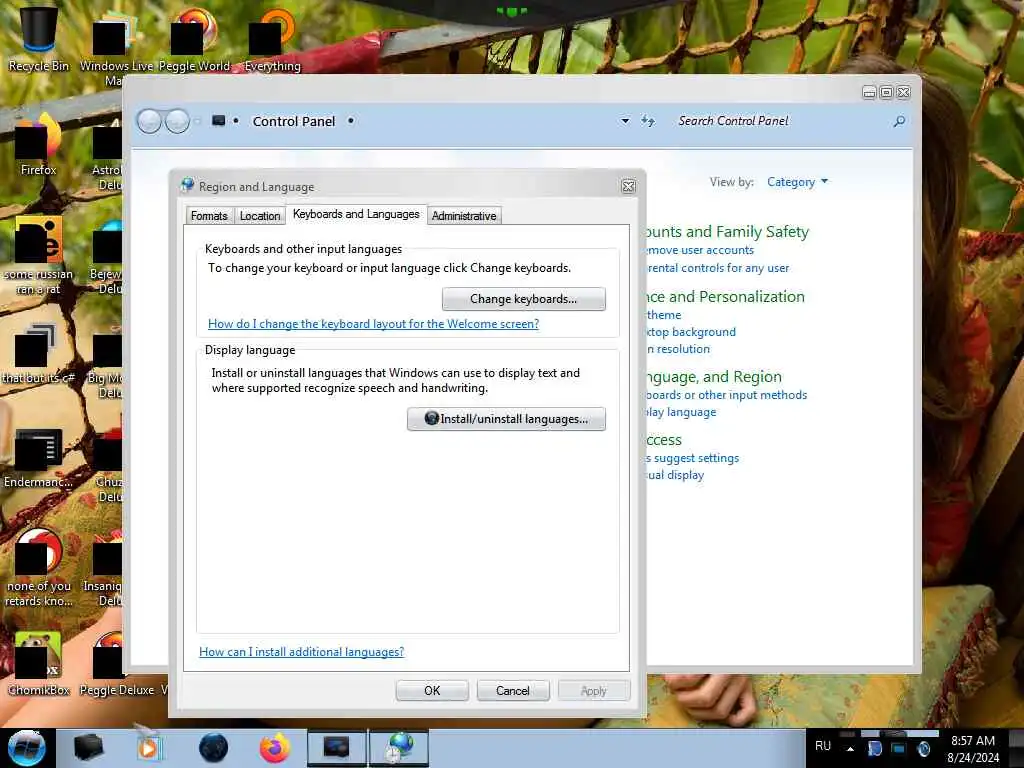Open the theme link under Personalization

pos(664,315)
